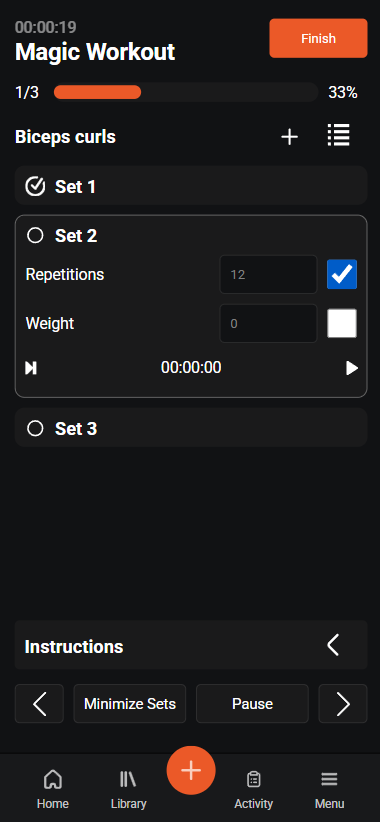Open the exercise list icon
Viewport: 380px width, 822px height.
pos(339,136)
